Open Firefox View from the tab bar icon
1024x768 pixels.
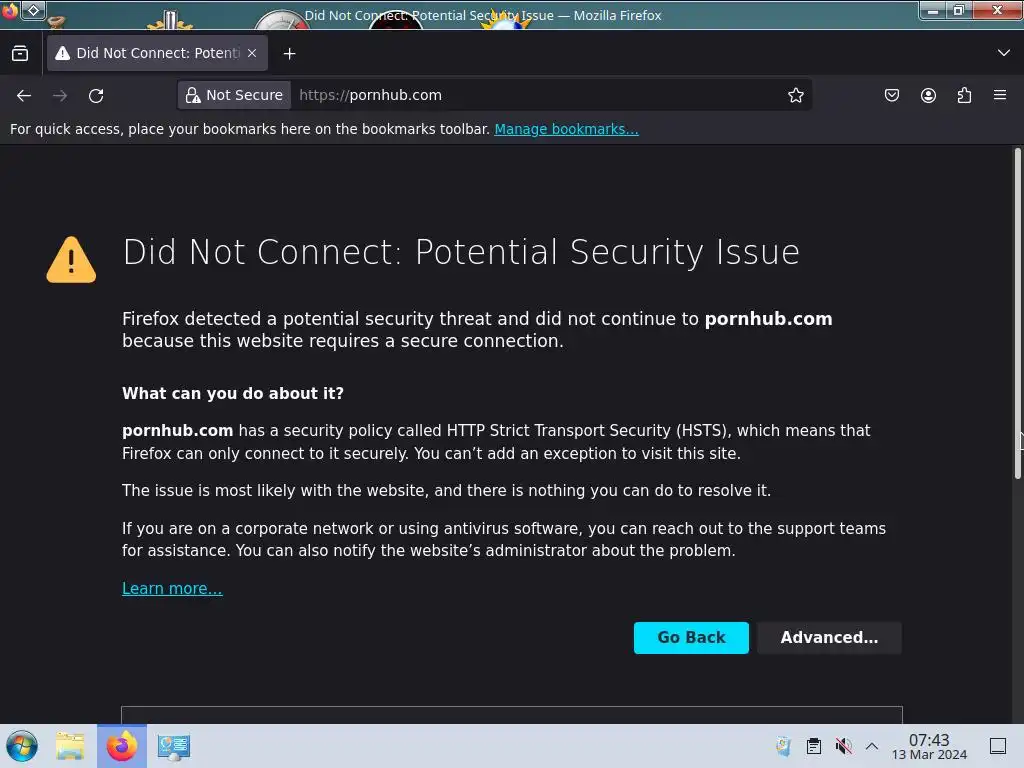tap(20, 53)
